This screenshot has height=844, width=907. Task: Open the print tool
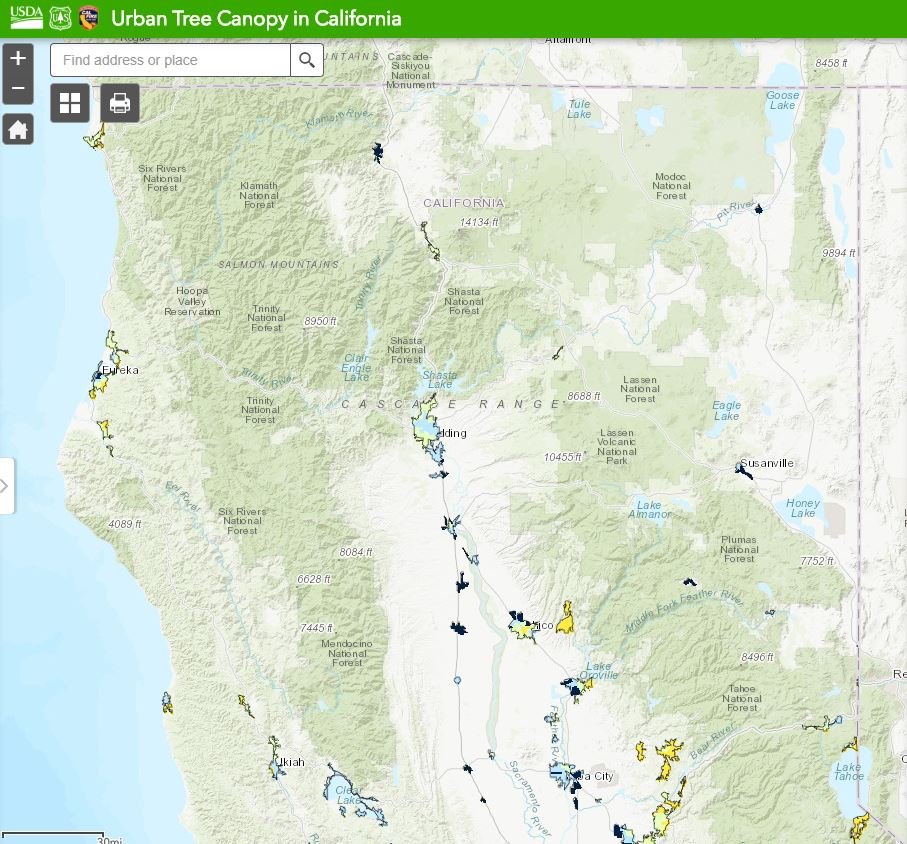point(120,103)
